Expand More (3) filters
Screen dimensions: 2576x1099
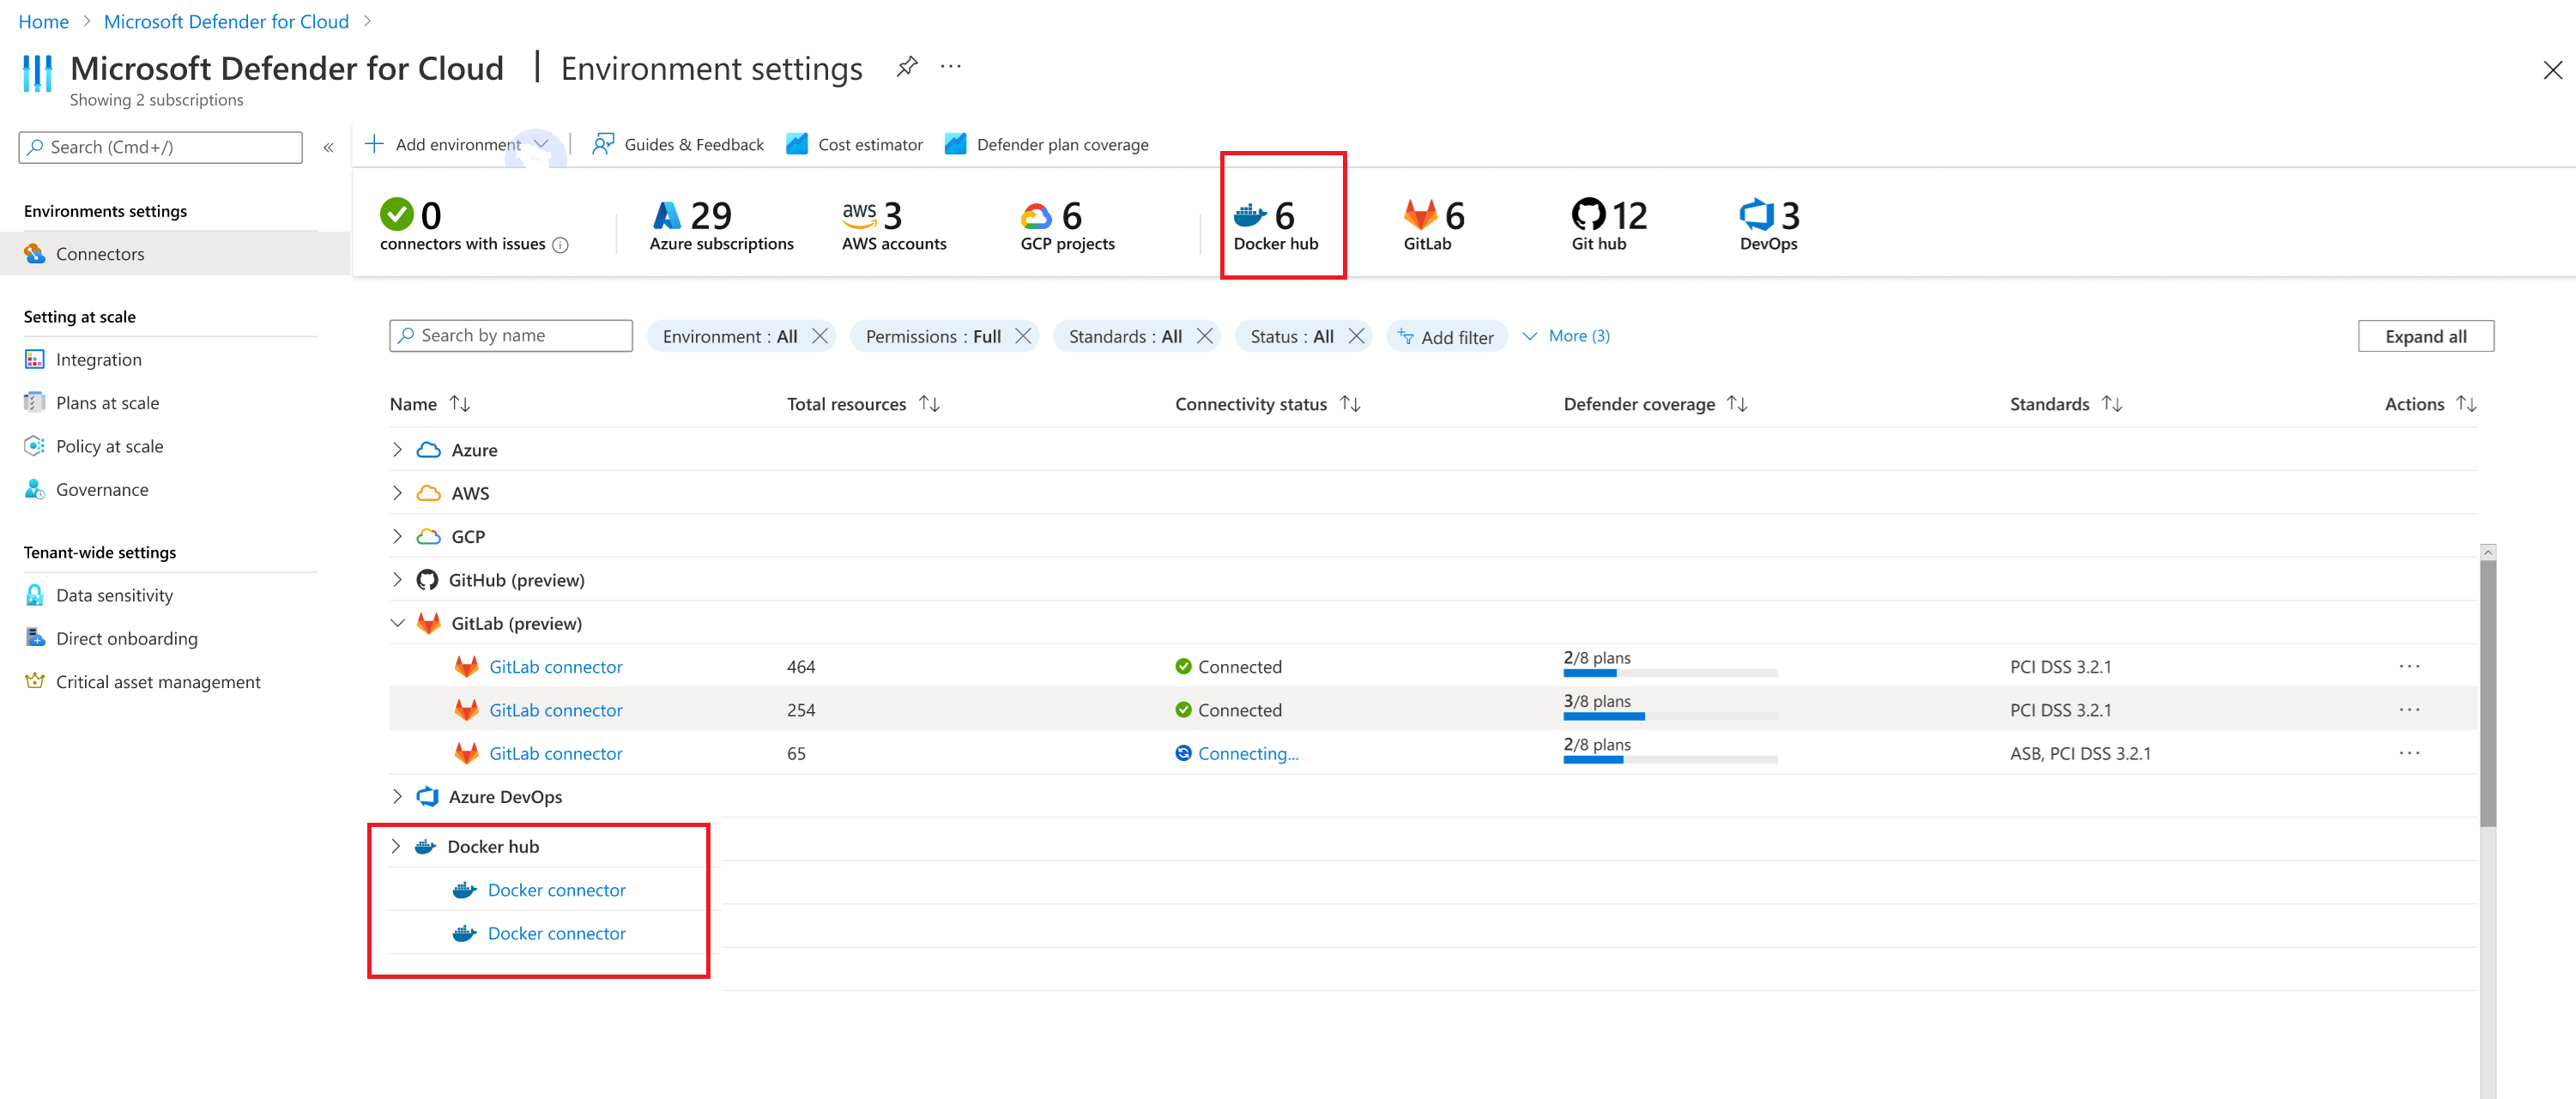[1566, 336]
